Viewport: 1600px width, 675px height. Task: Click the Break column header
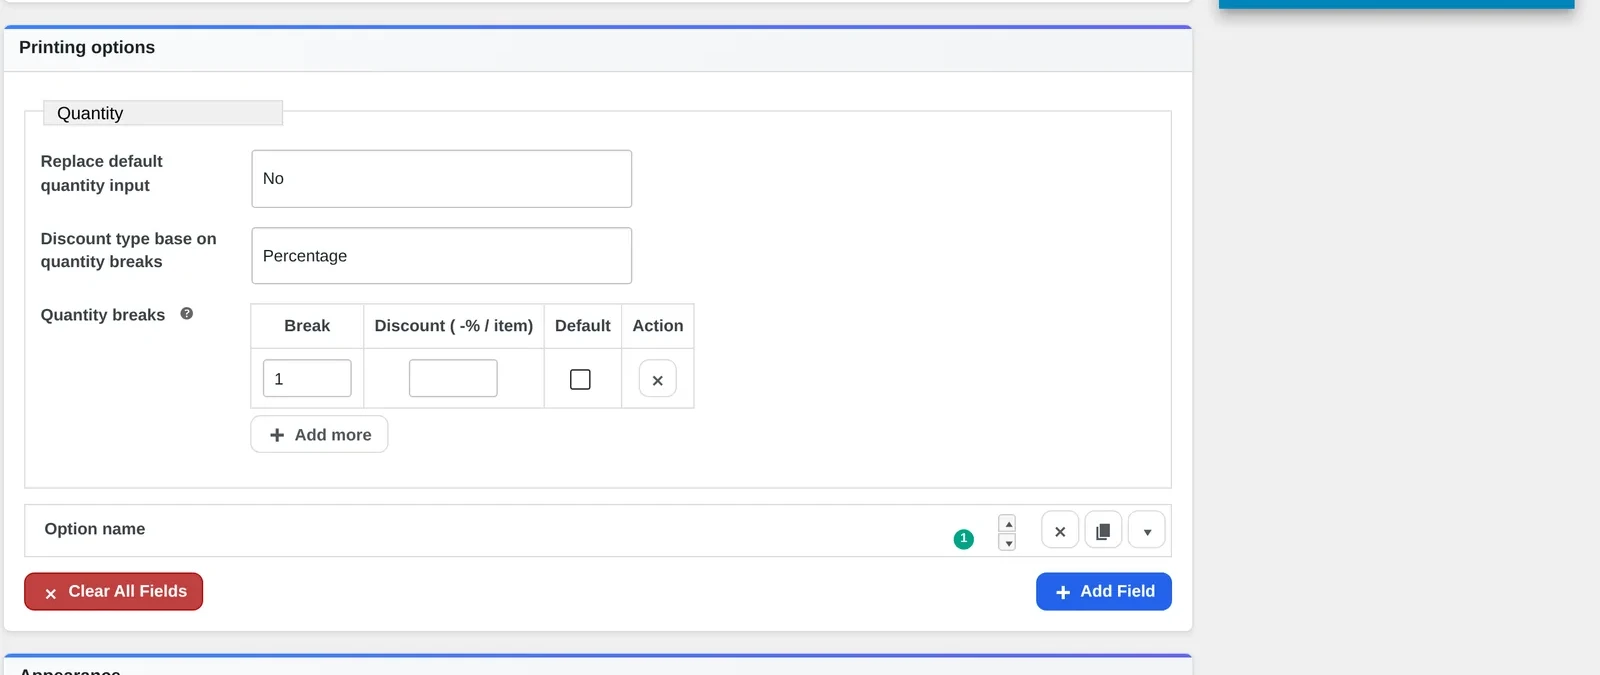click(x=307, y=326)
